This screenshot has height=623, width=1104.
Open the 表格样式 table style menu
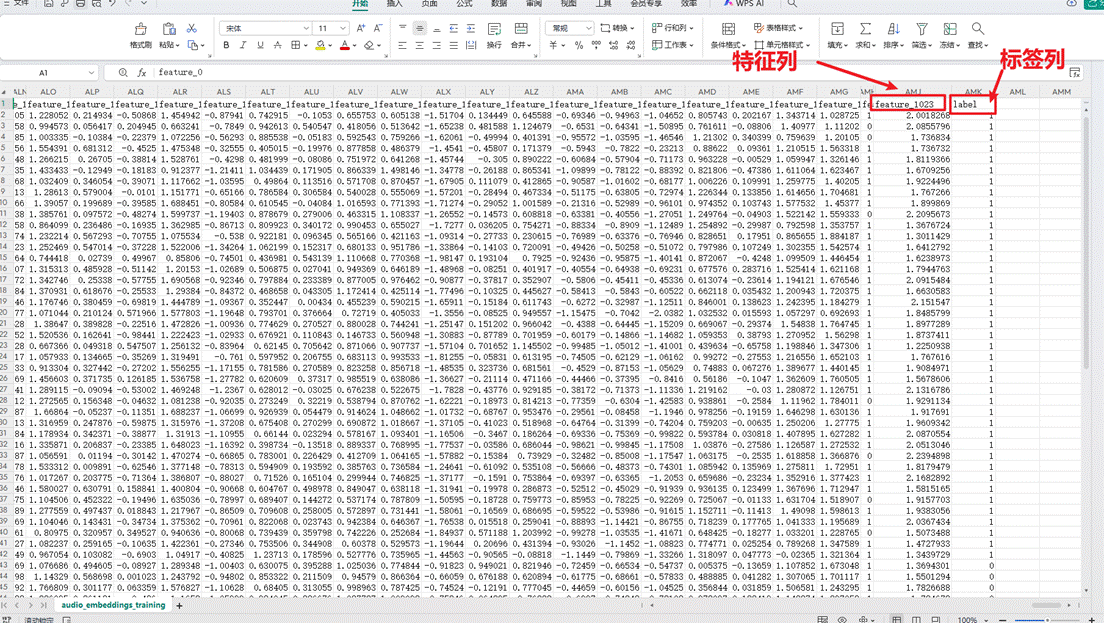click(x=779, y=28)
